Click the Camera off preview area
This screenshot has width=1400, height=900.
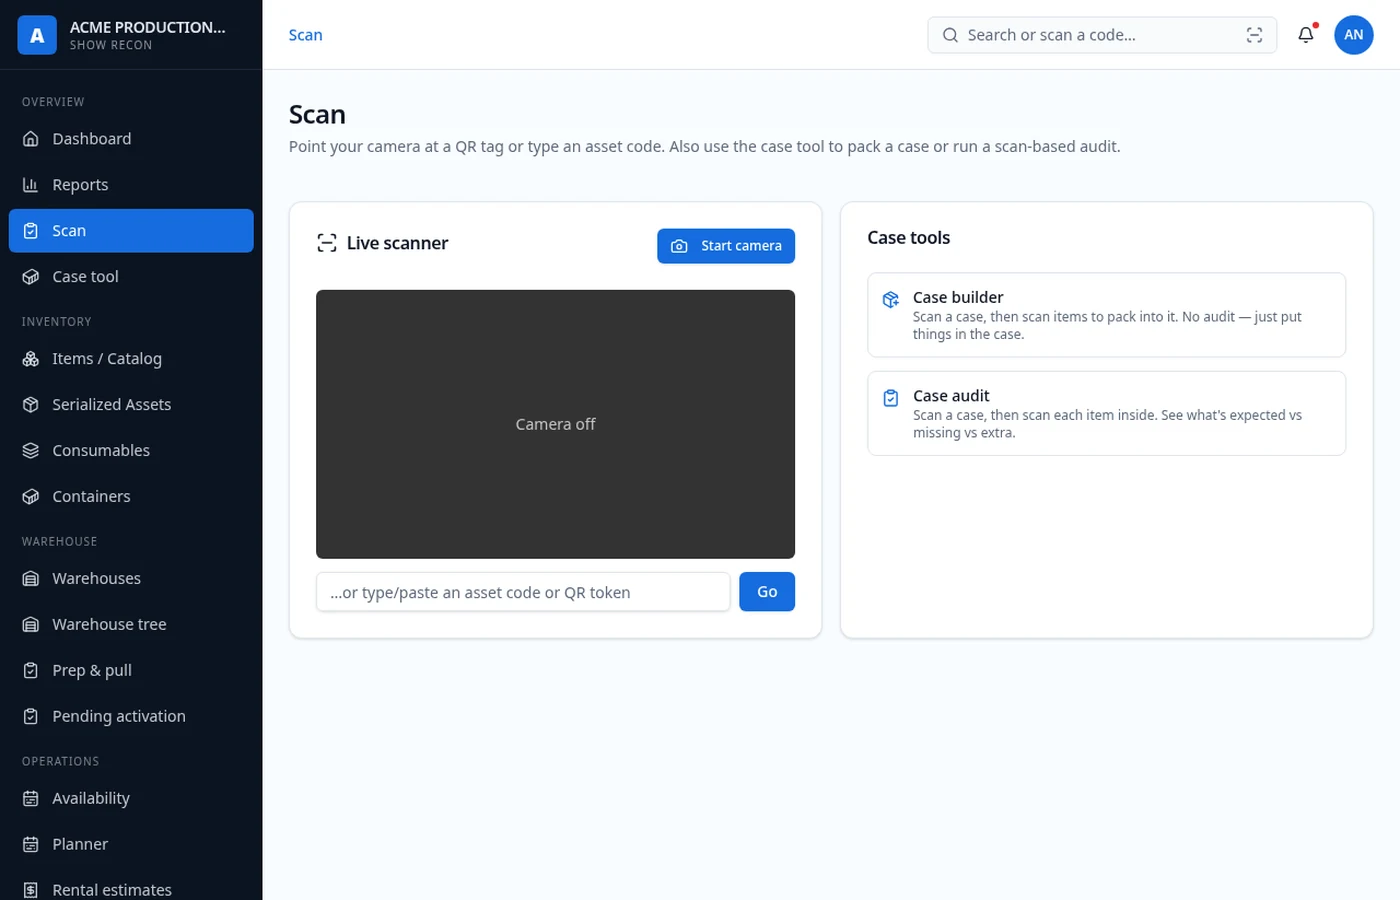point(555,424)
